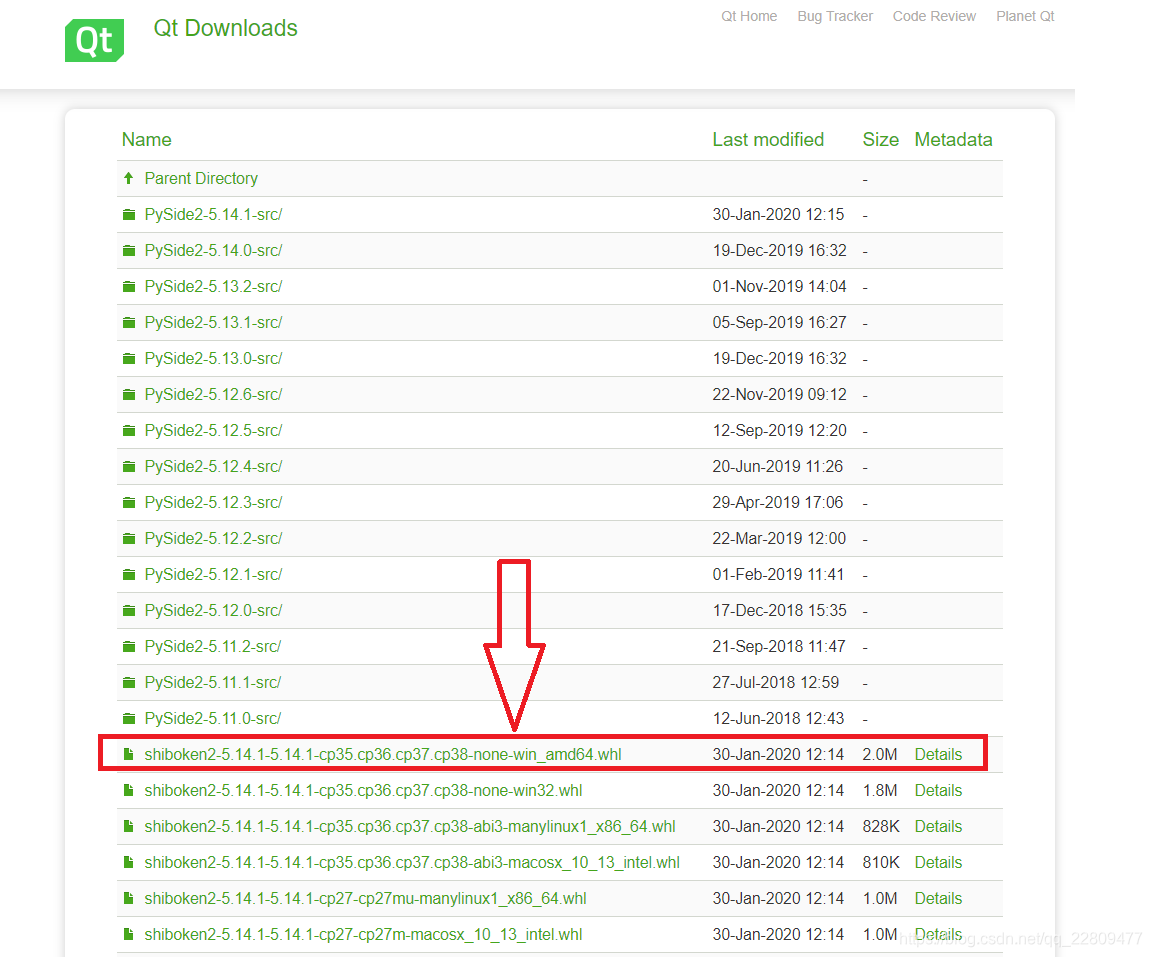
Task: Click folder icon next to PySide2-5.12.5-src/
Action: (129, 430)
